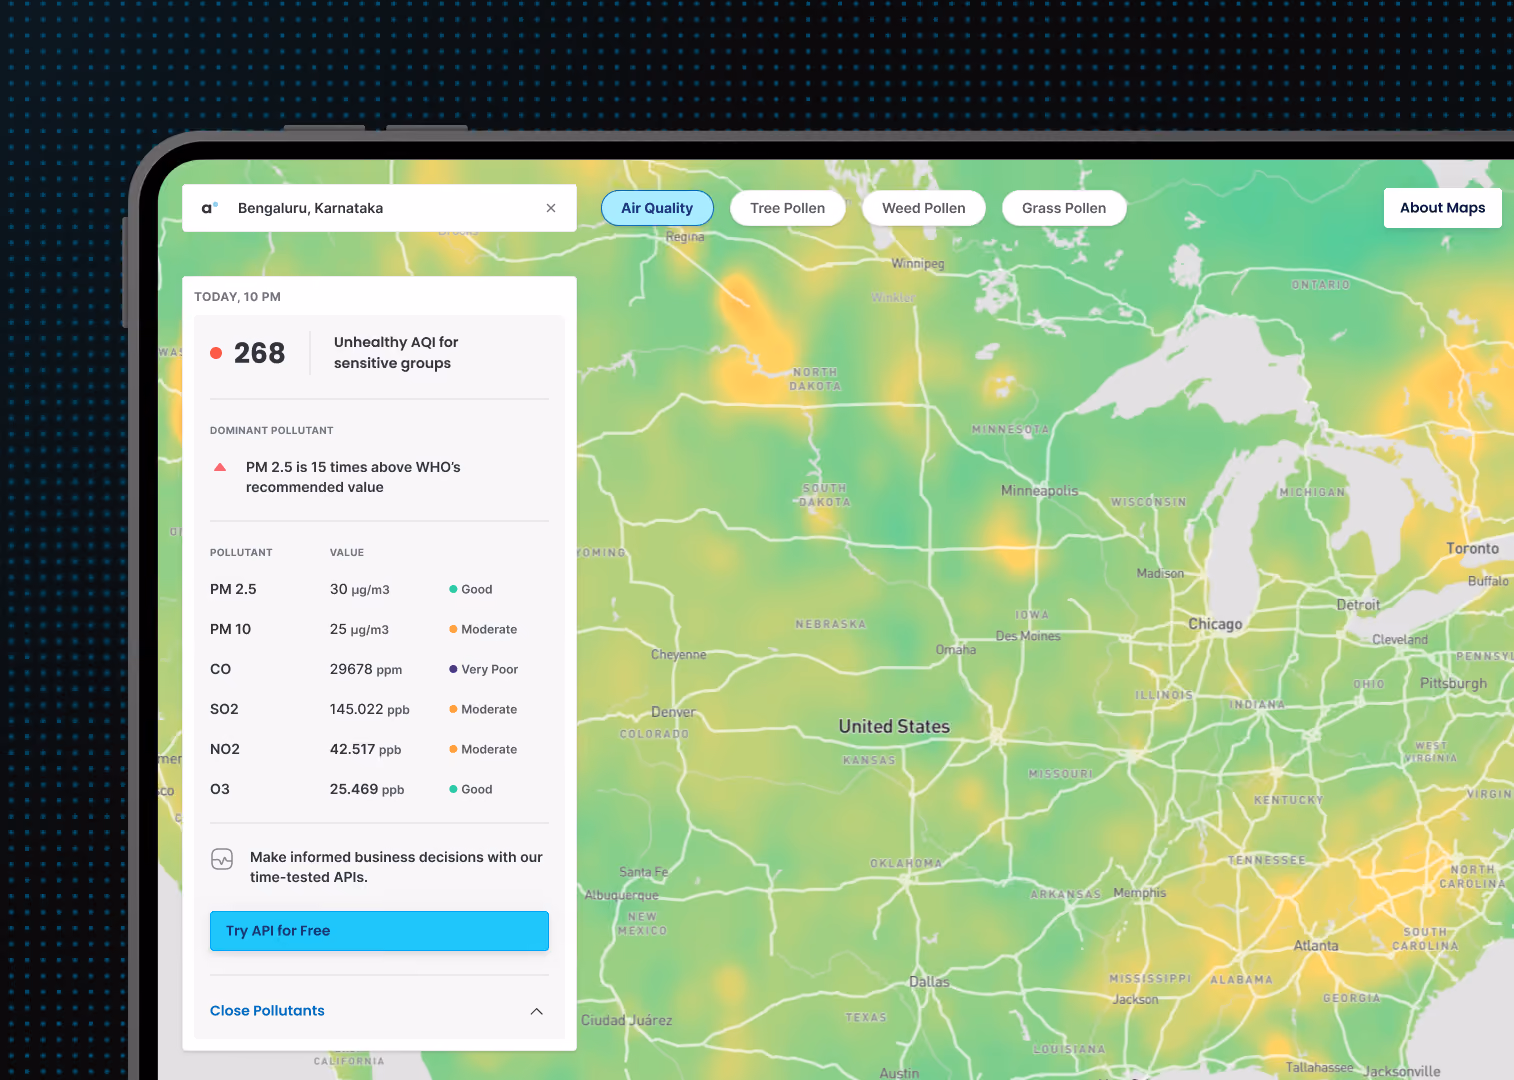Click the 25.469 ppb value
Image resolution: width=1514 pixels, height=1080 pixels.
[367, 789]
